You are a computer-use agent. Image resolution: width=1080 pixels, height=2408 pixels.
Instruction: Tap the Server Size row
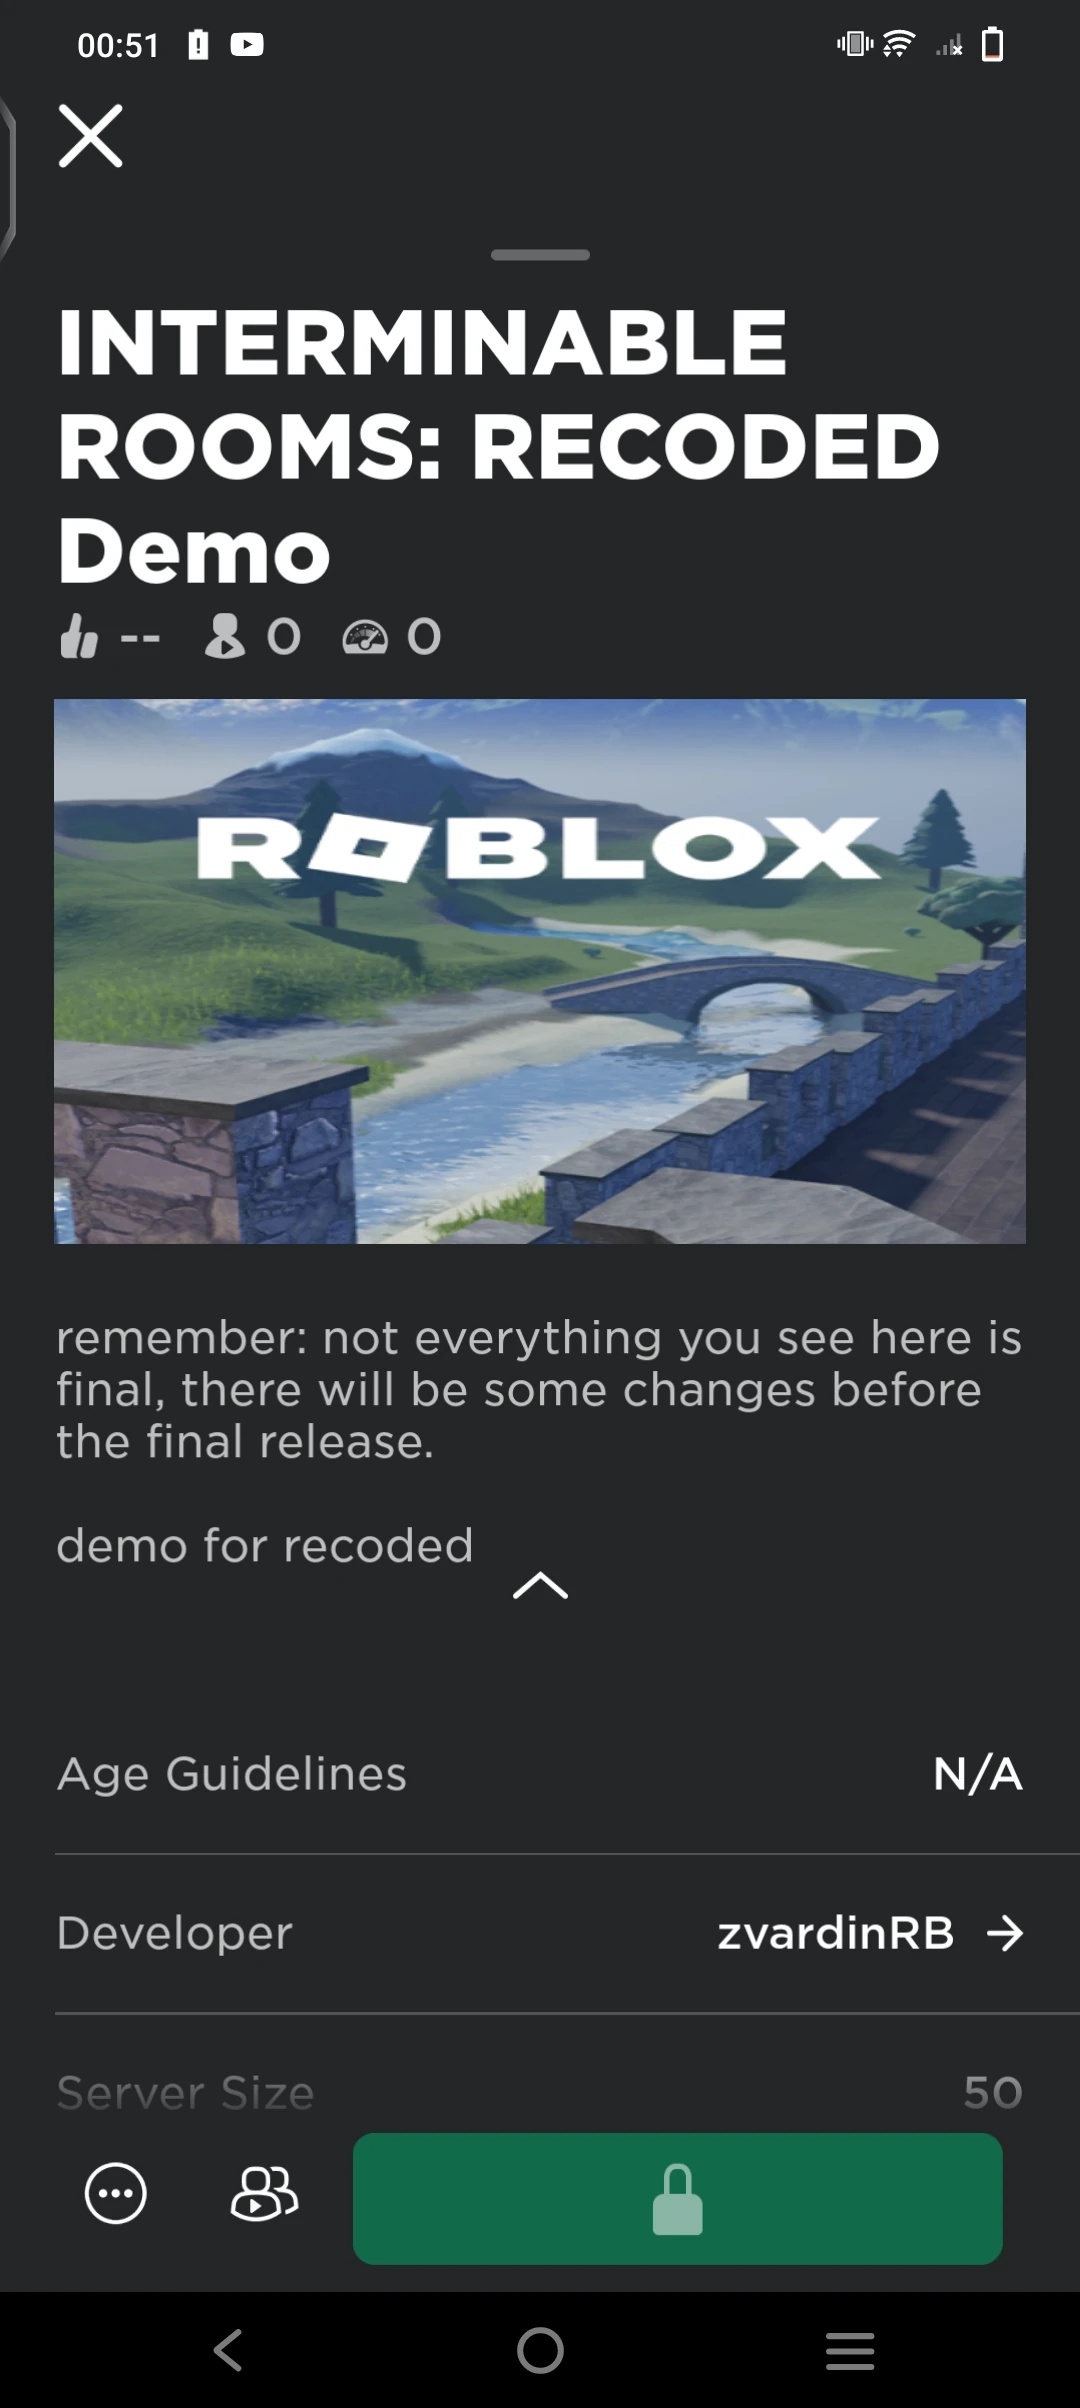point(540,2092)
